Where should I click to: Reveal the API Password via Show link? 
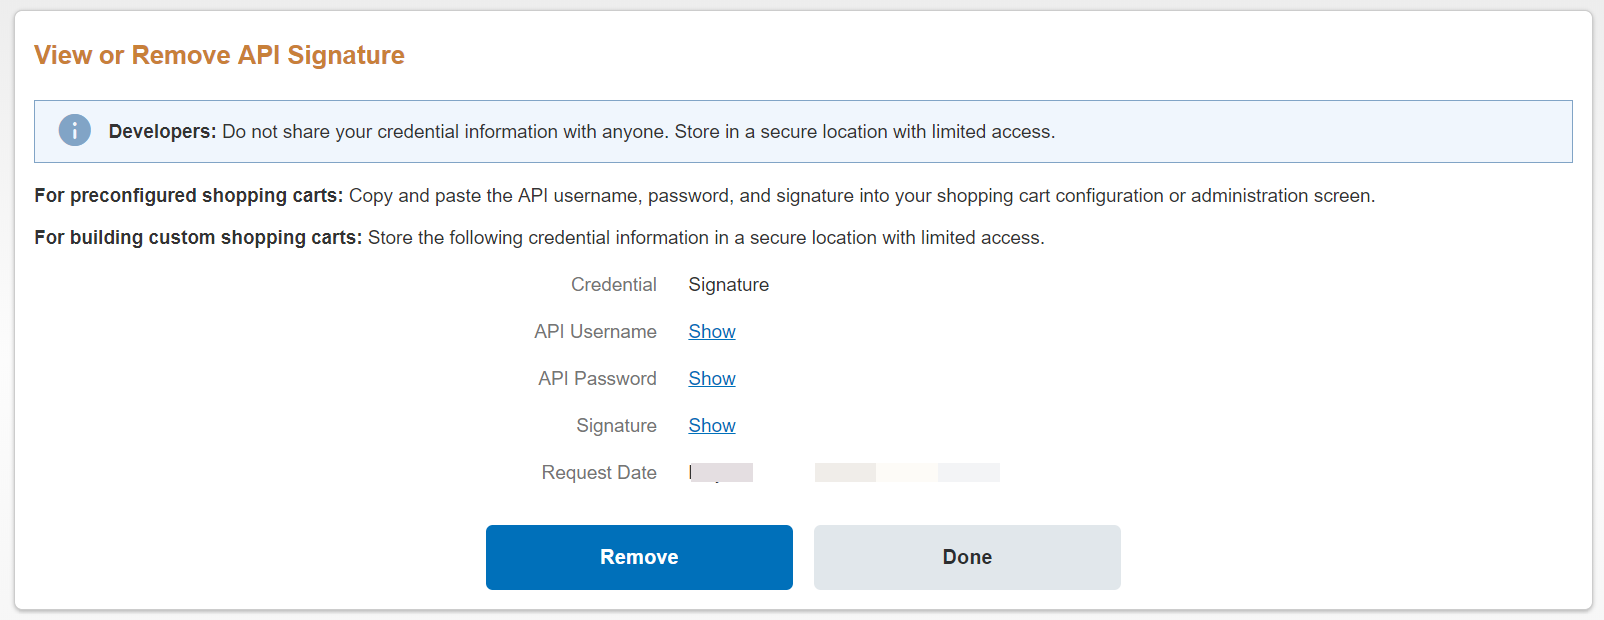click(712, 378)
